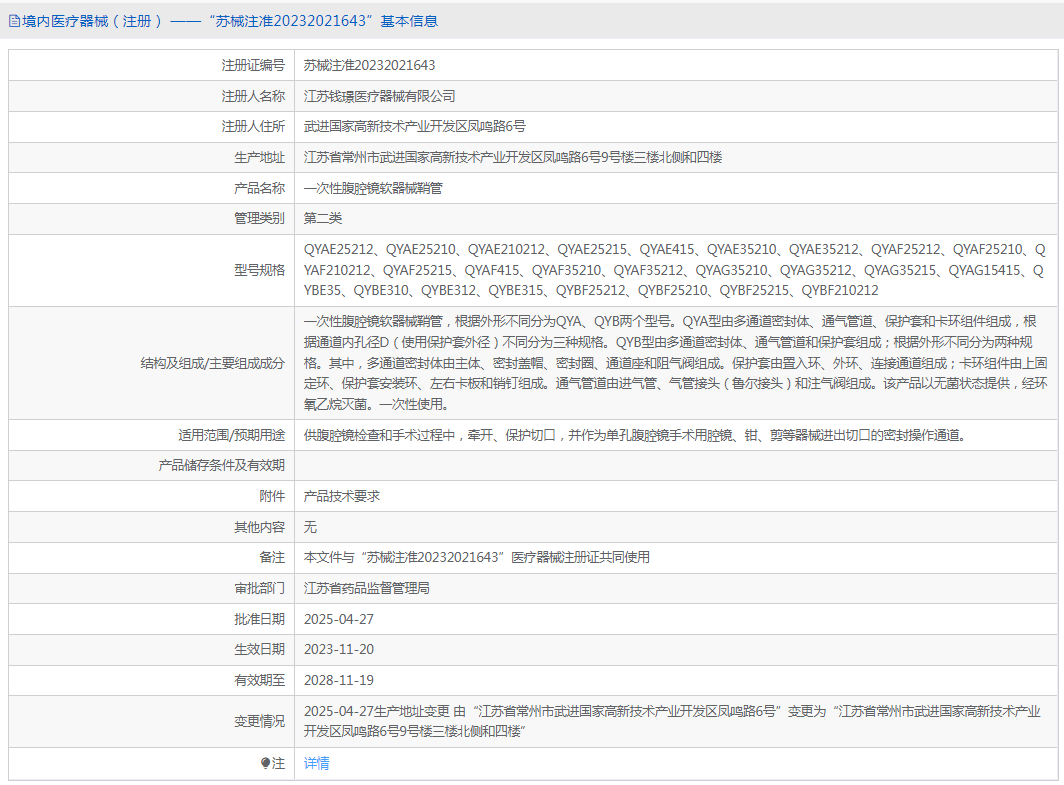The width and height of the screenshot is (1064, 785).
Task: Click the 产品储存条件及有效期 label
Action: click(x=221, y=465)
